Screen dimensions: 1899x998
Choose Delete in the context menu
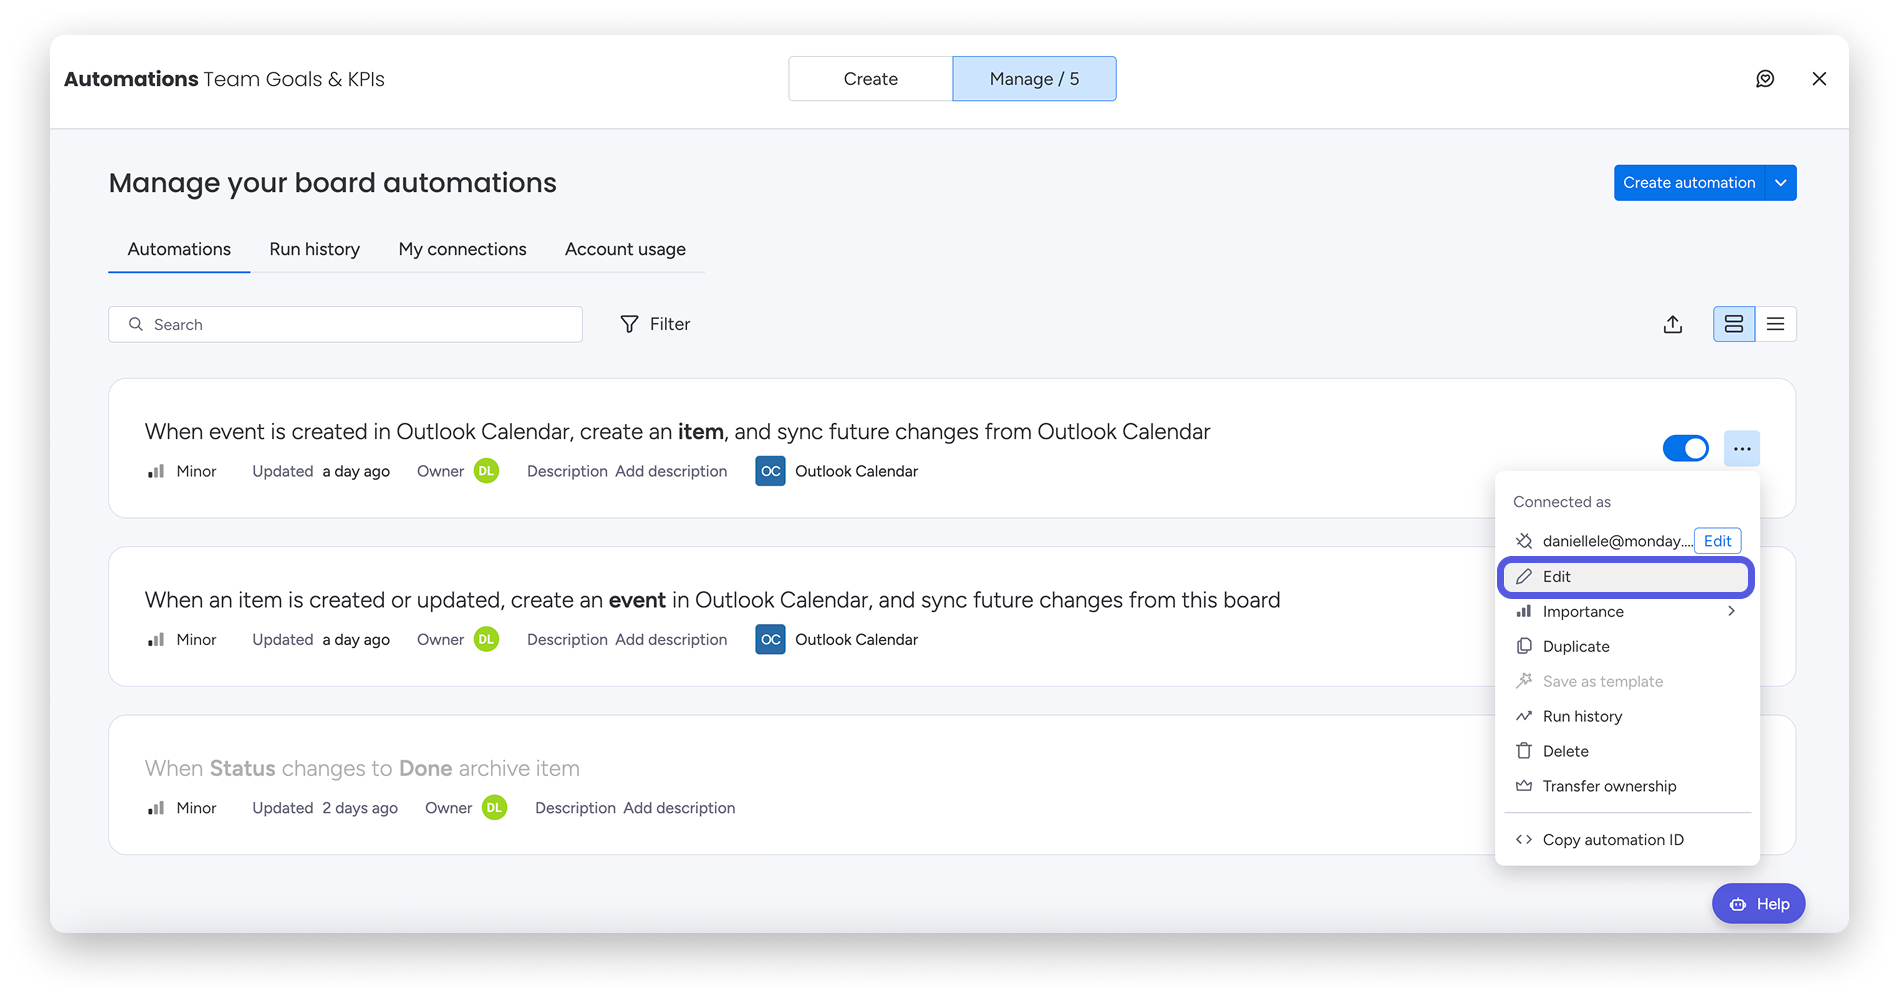coord(1626,752)
